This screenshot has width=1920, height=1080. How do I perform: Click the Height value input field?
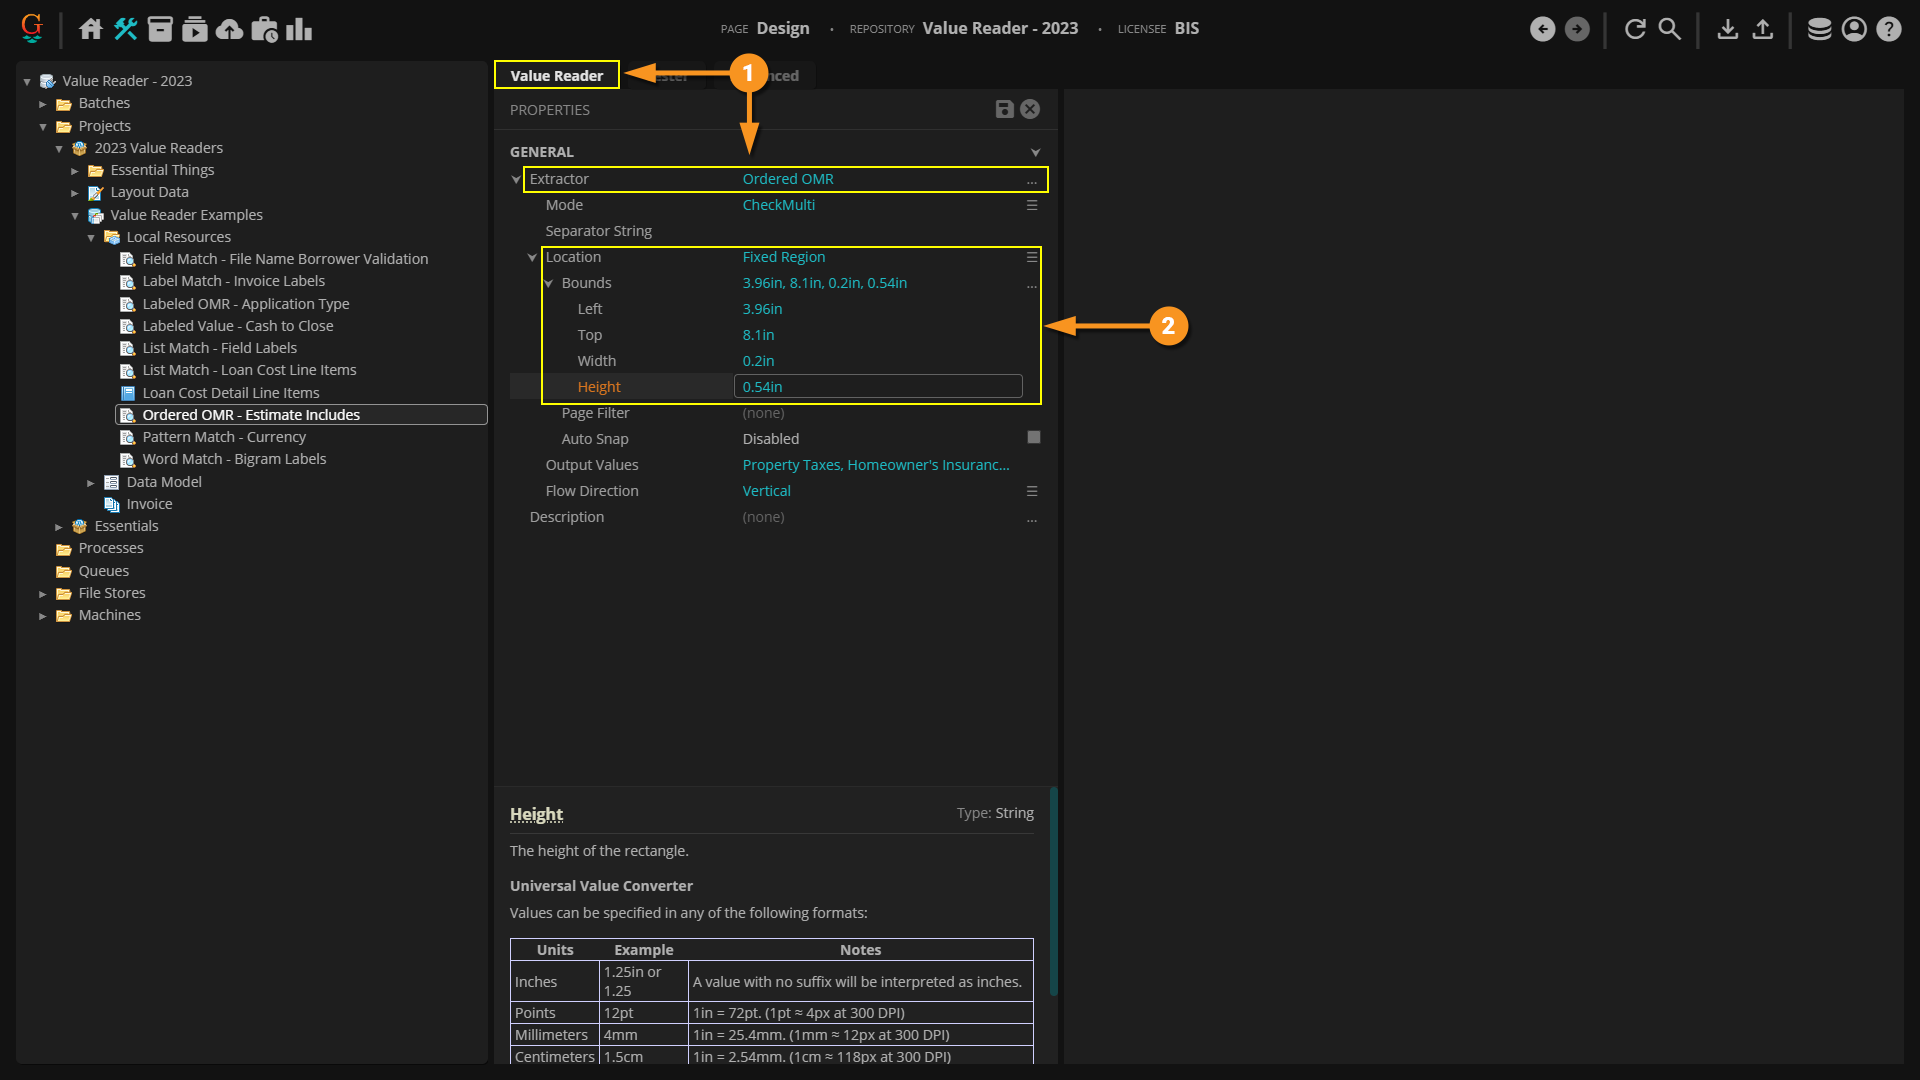tap(877, 387)
